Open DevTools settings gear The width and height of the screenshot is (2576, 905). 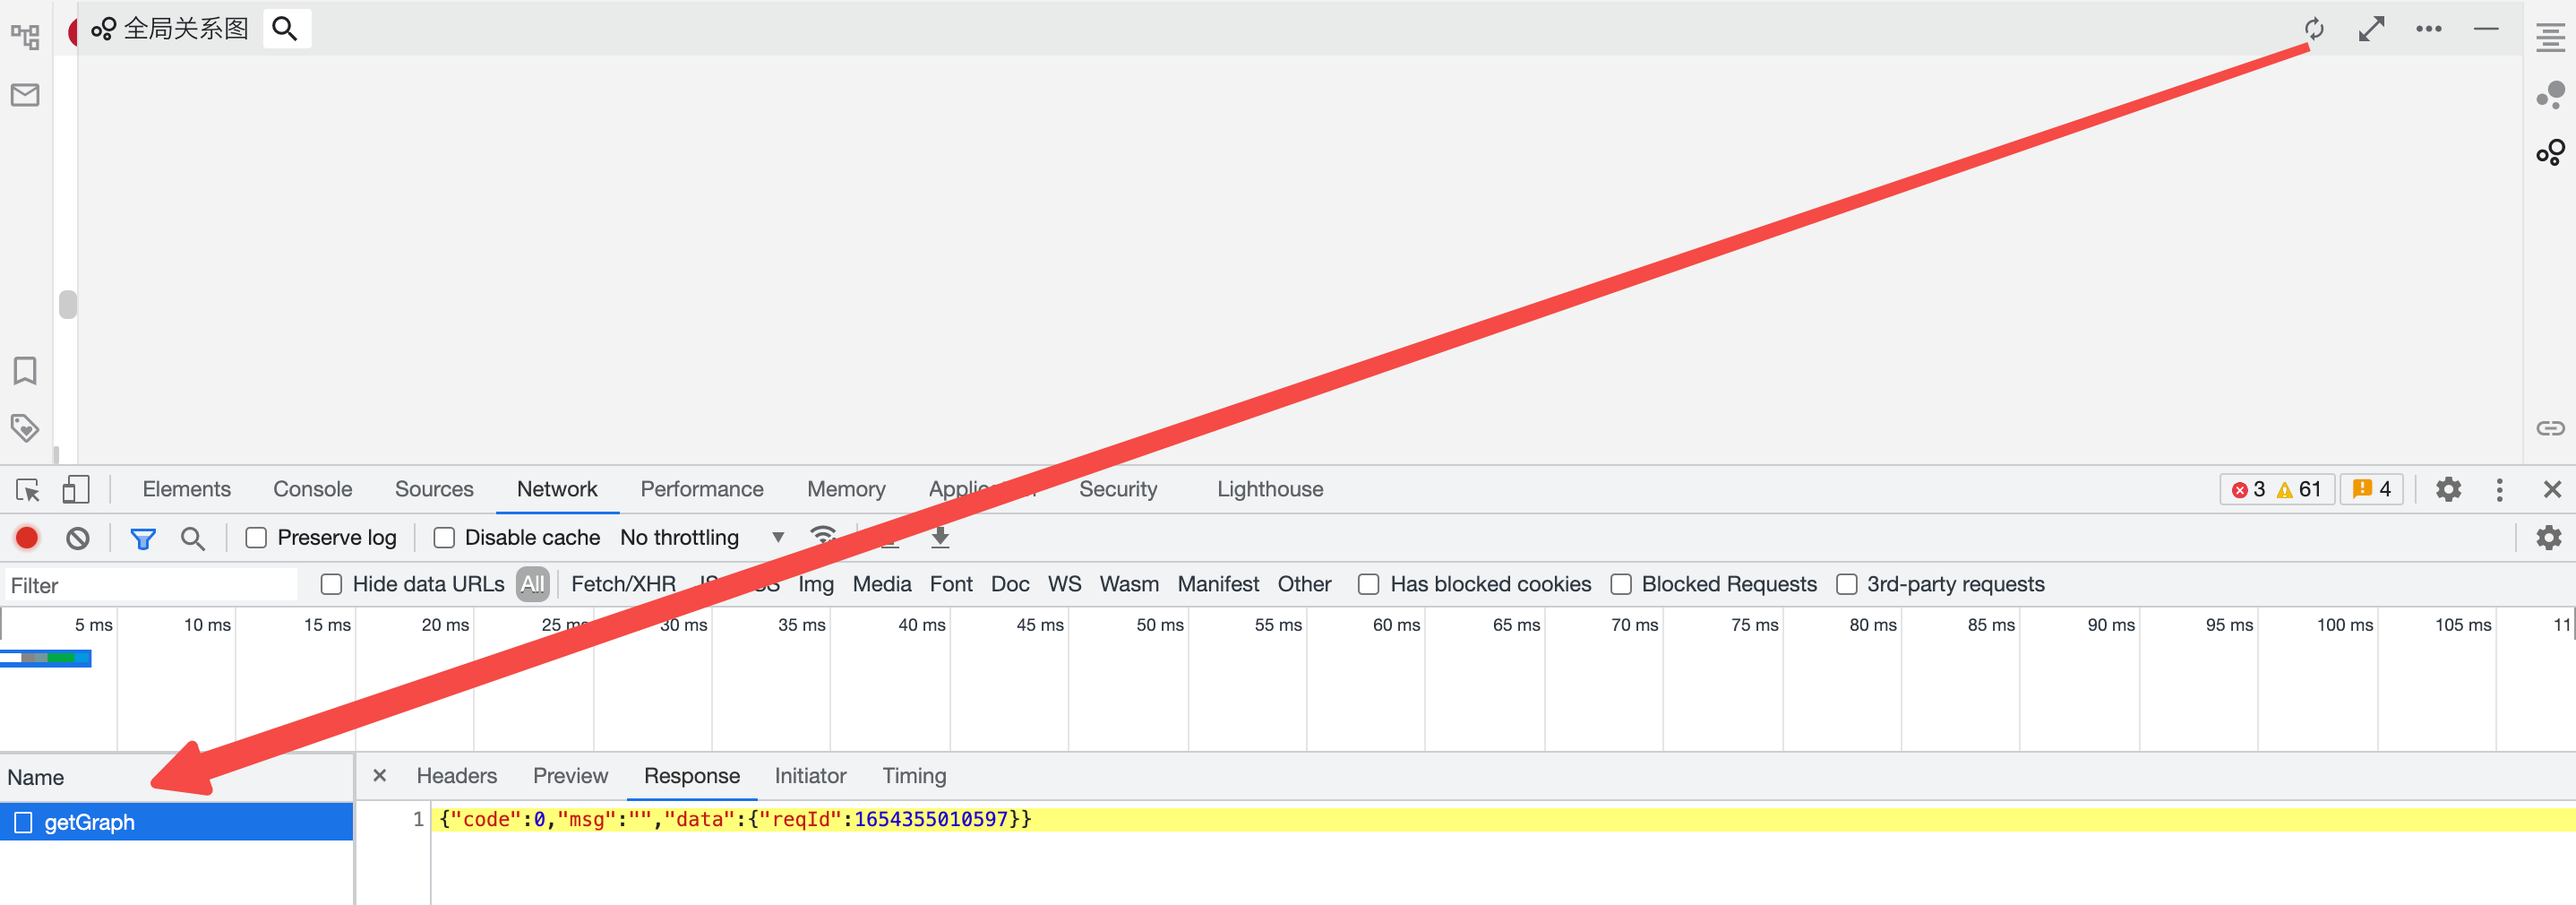[2448, 490]
